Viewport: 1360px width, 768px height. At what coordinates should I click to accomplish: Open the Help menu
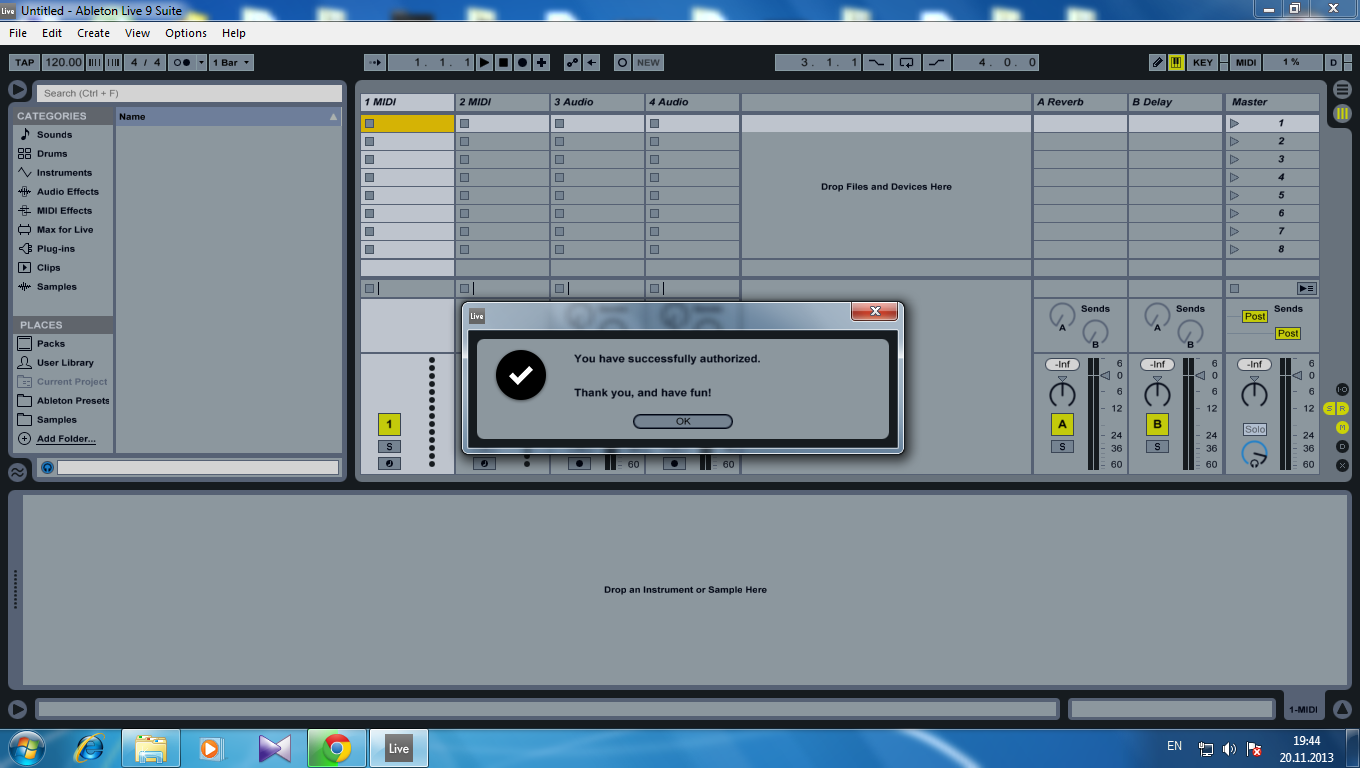tap(234, 33)
